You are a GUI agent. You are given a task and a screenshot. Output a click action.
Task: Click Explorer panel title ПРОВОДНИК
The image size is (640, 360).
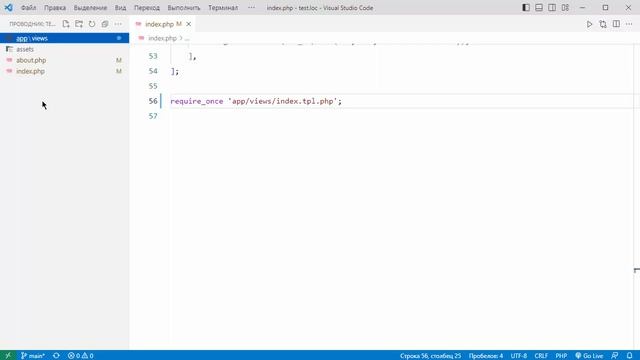coord(32,24)
